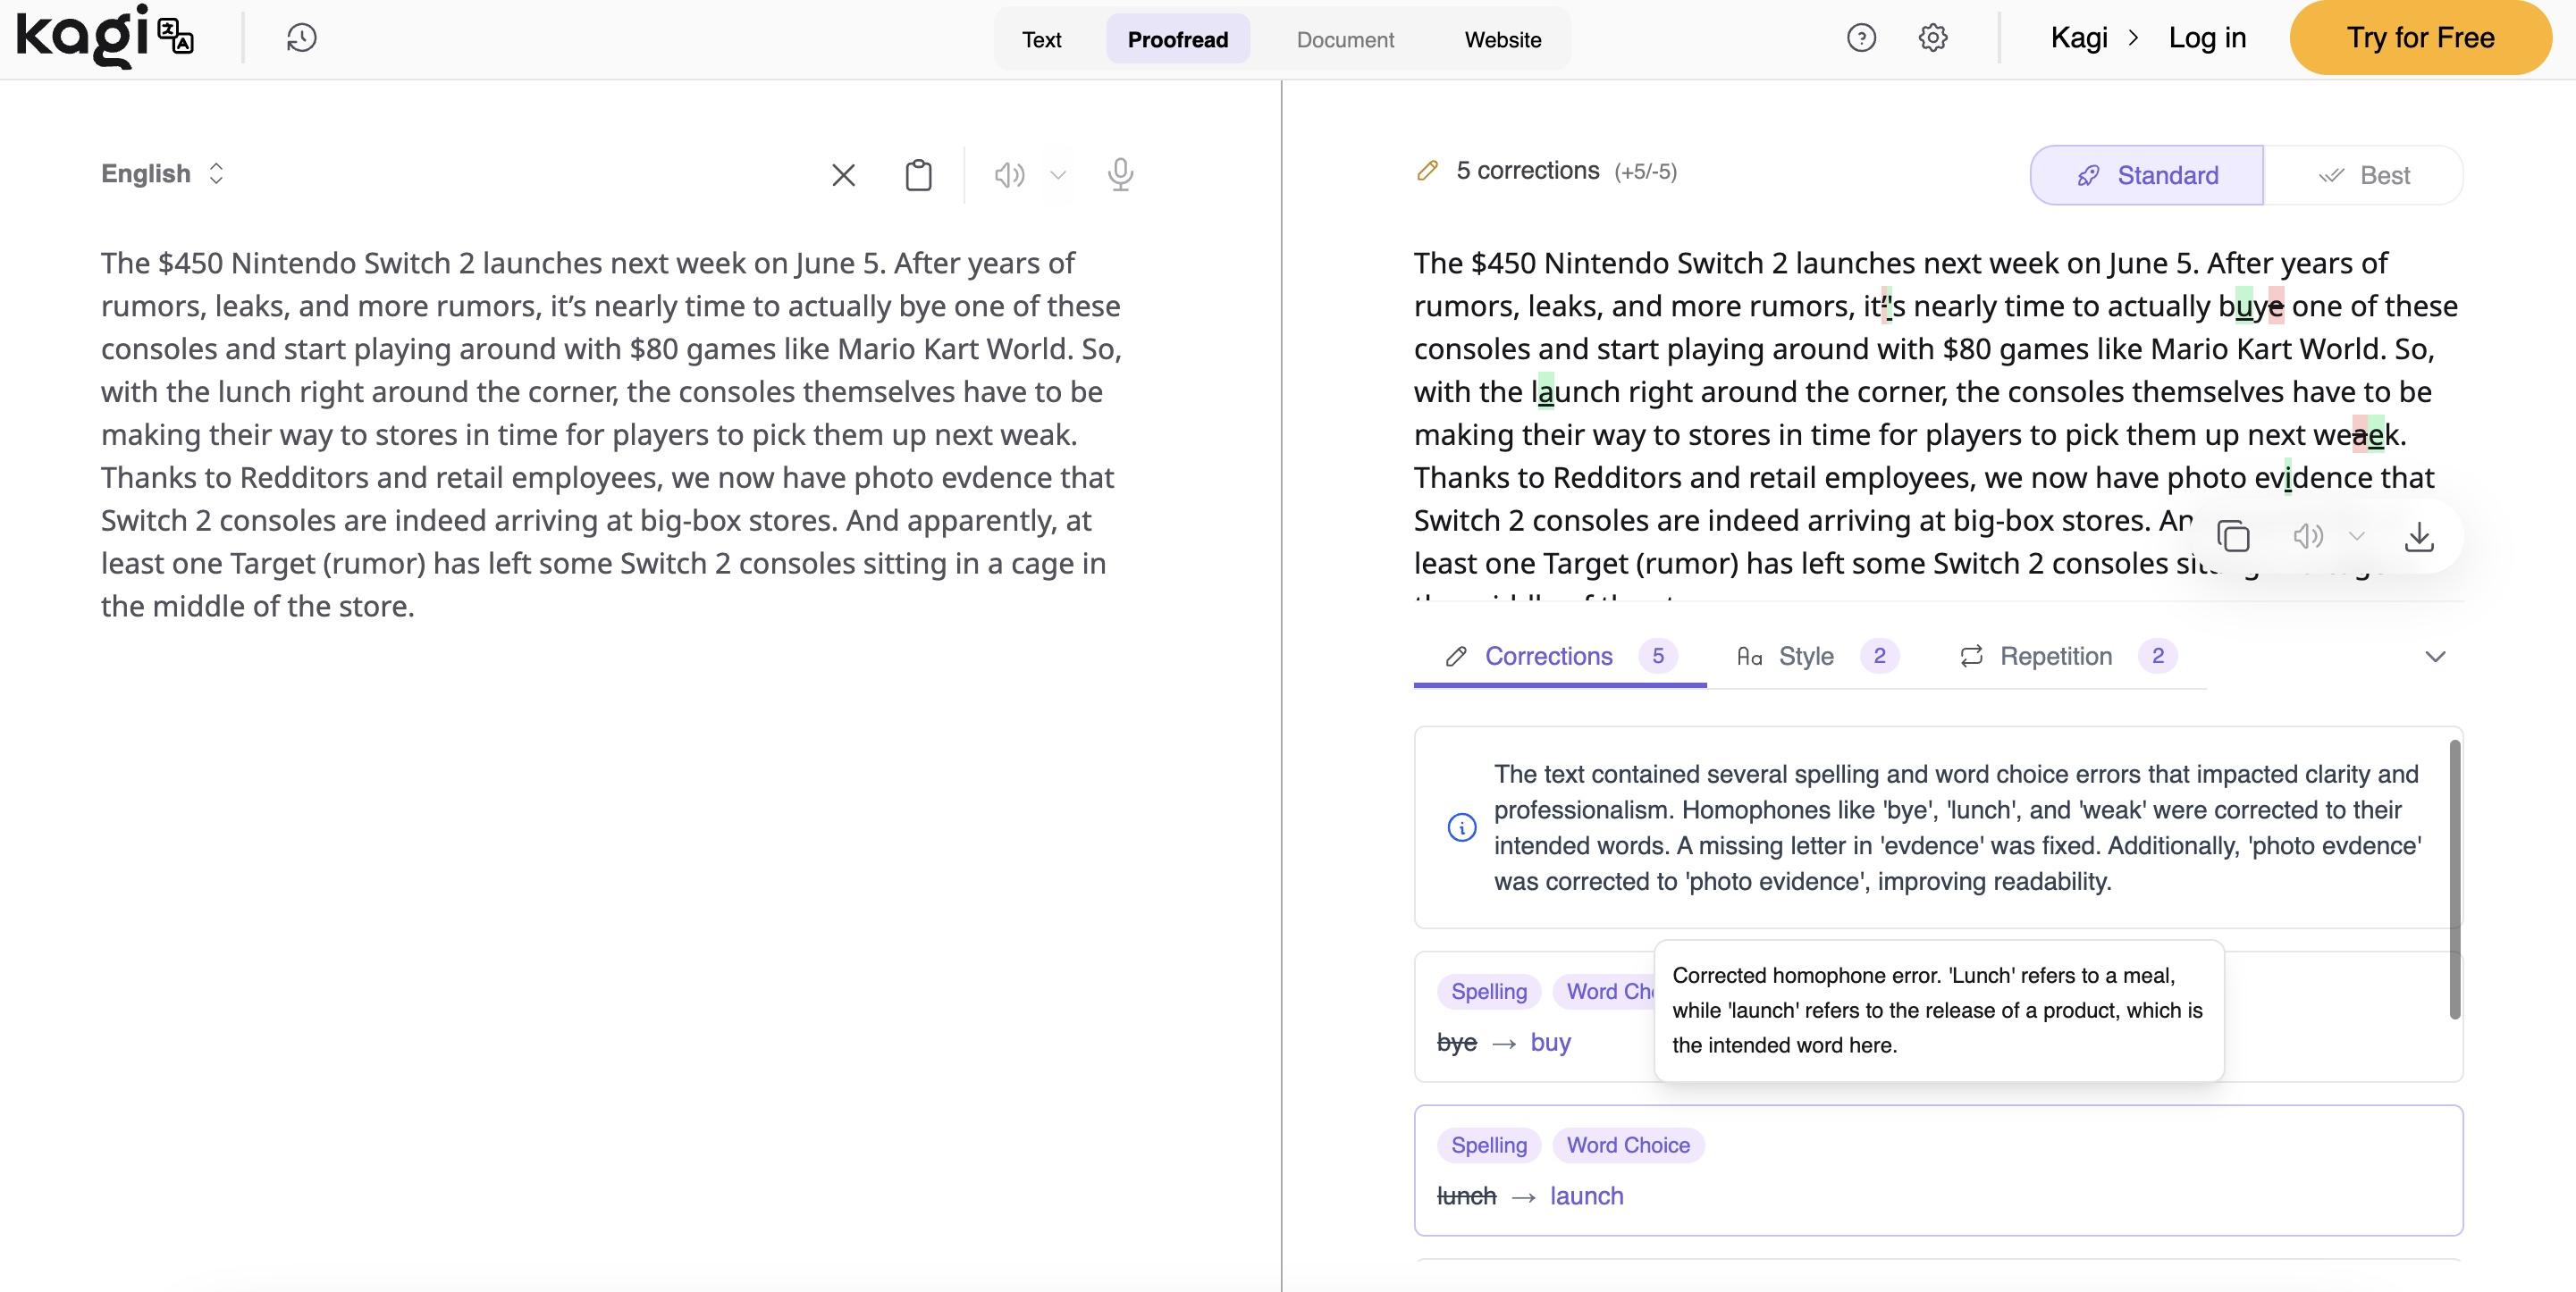2576x1292 pixels.
Task: Select the lunch to launch correction card
Action: click(1937, 1170)
